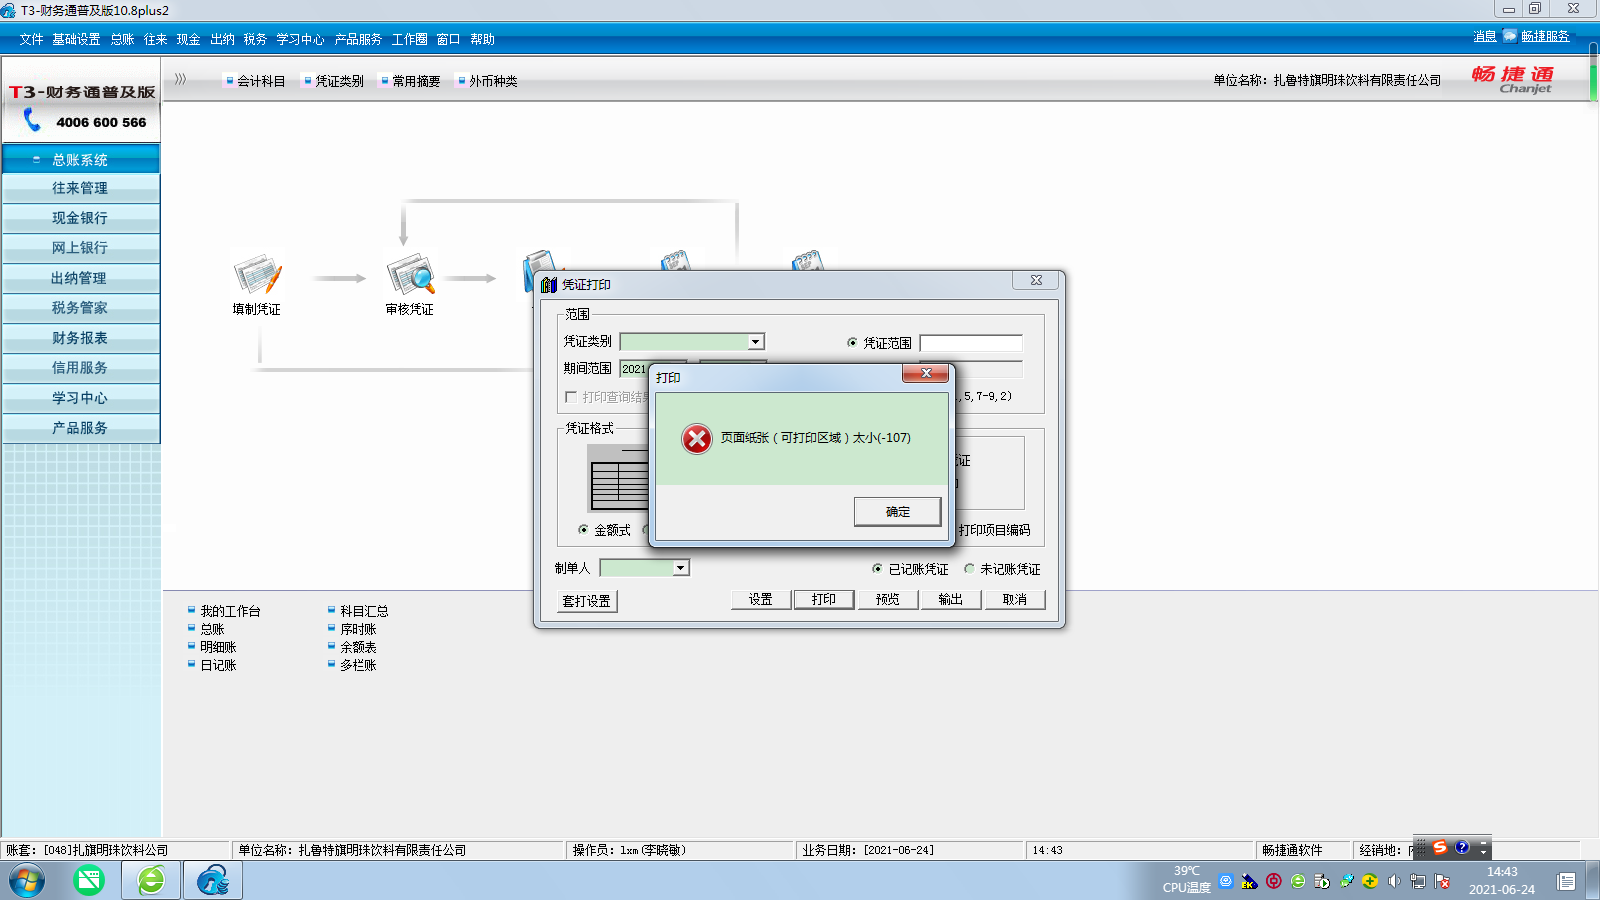Click the volume speaker tray icon
The height and width of the screenshot is (900, 1600).
coord(1394,881)
